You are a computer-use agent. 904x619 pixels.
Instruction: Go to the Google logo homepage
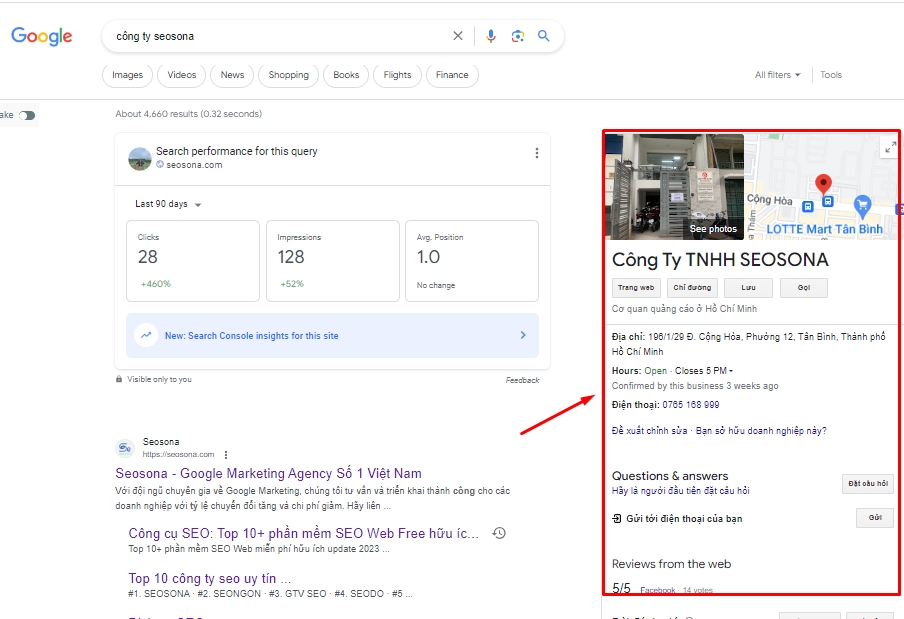click(x=42, y=37)
